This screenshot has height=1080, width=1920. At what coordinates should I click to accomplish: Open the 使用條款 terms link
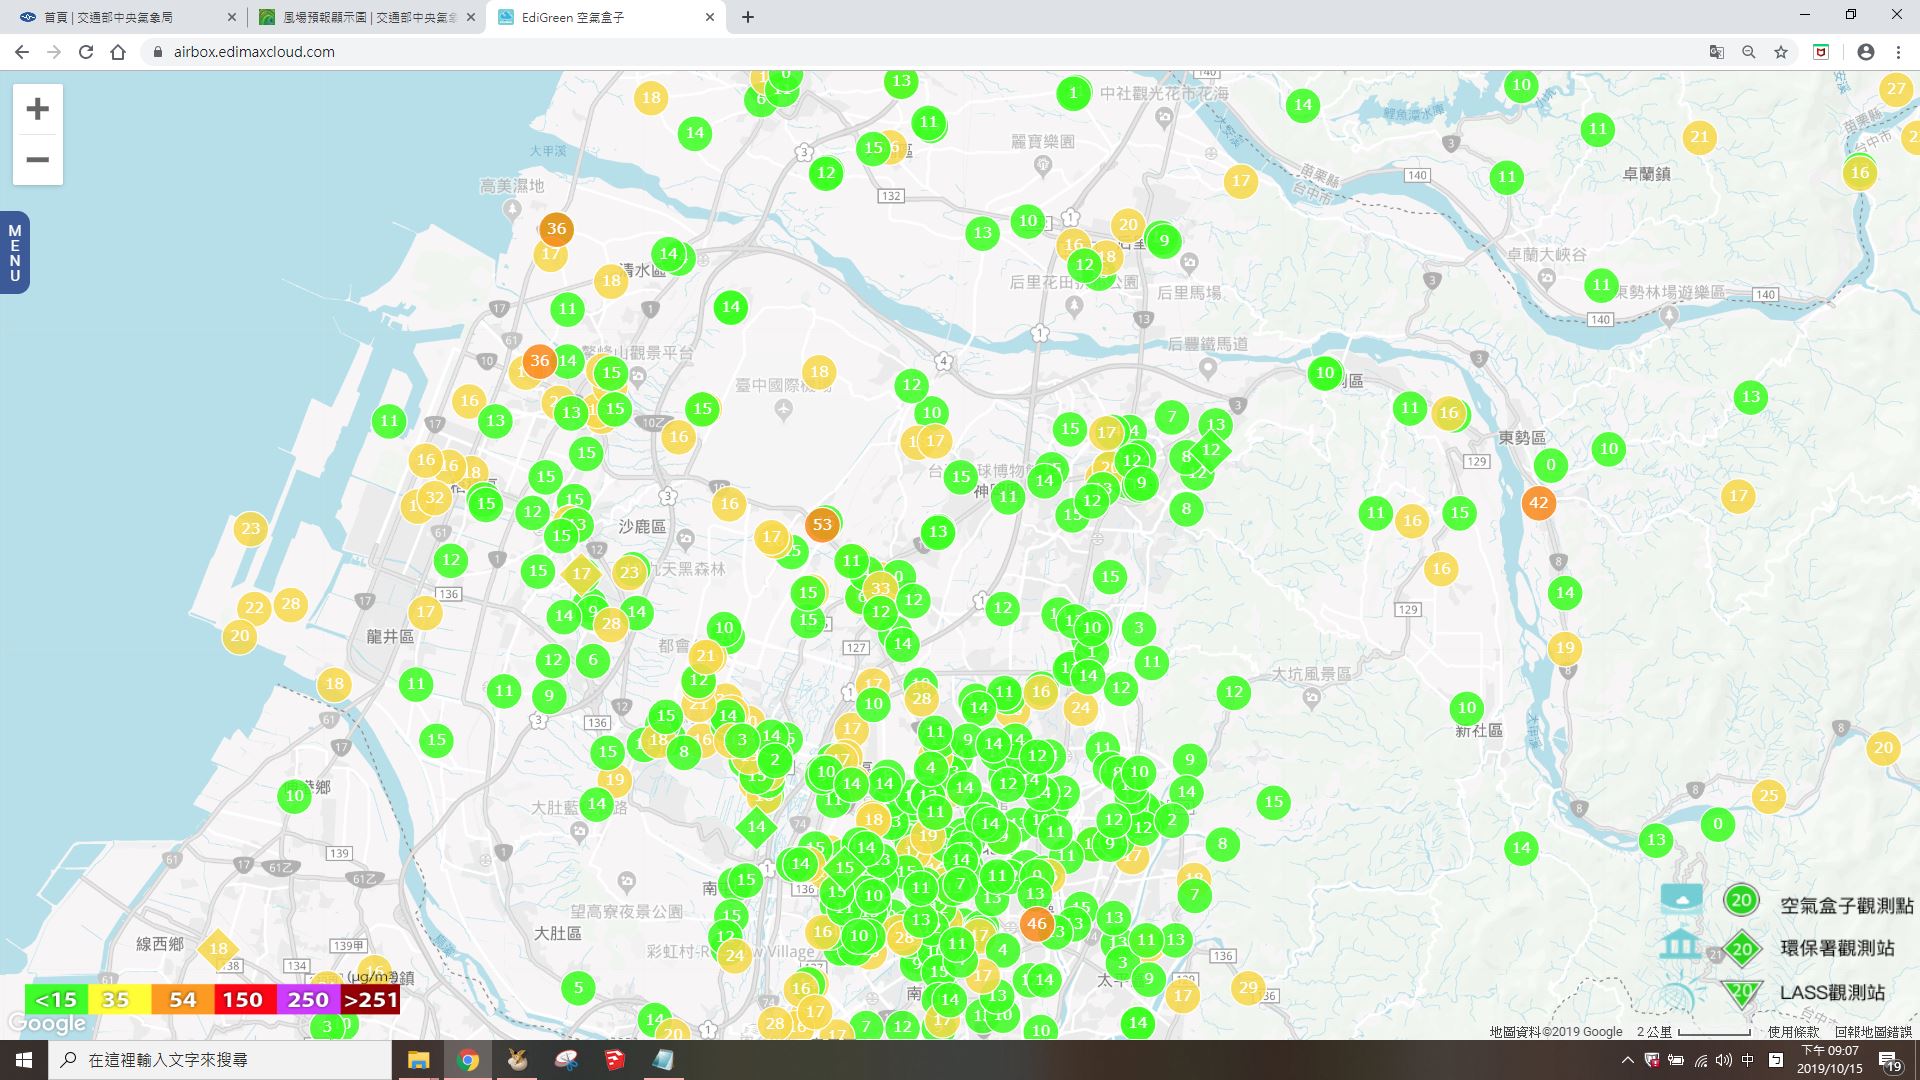coord(1793,1032)
